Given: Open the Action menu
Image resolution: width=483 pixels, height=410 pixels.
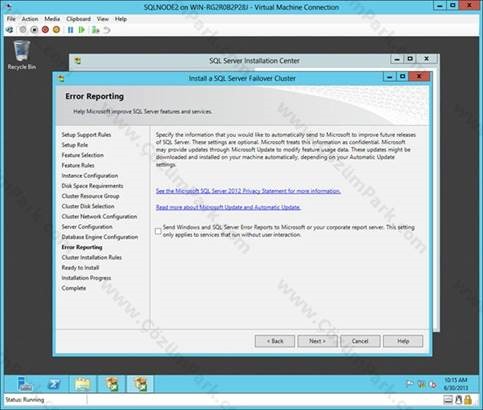Looking at the screenshot, I should [30, 19].
